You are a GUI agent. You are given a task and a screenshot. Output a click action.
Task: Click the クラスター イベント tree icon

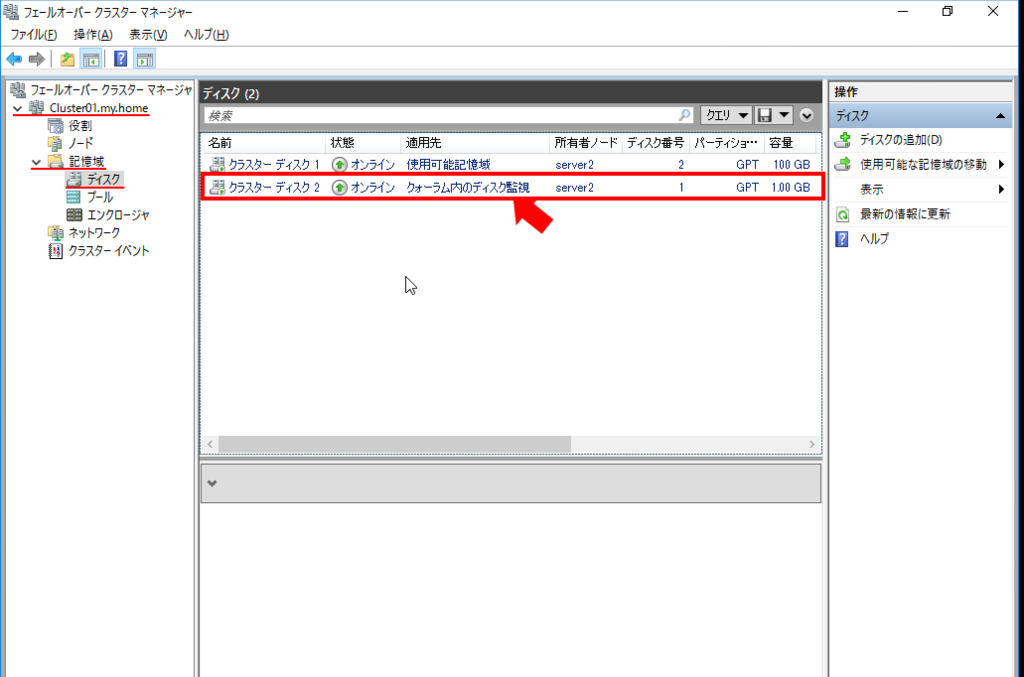click(x=56, y=251)
